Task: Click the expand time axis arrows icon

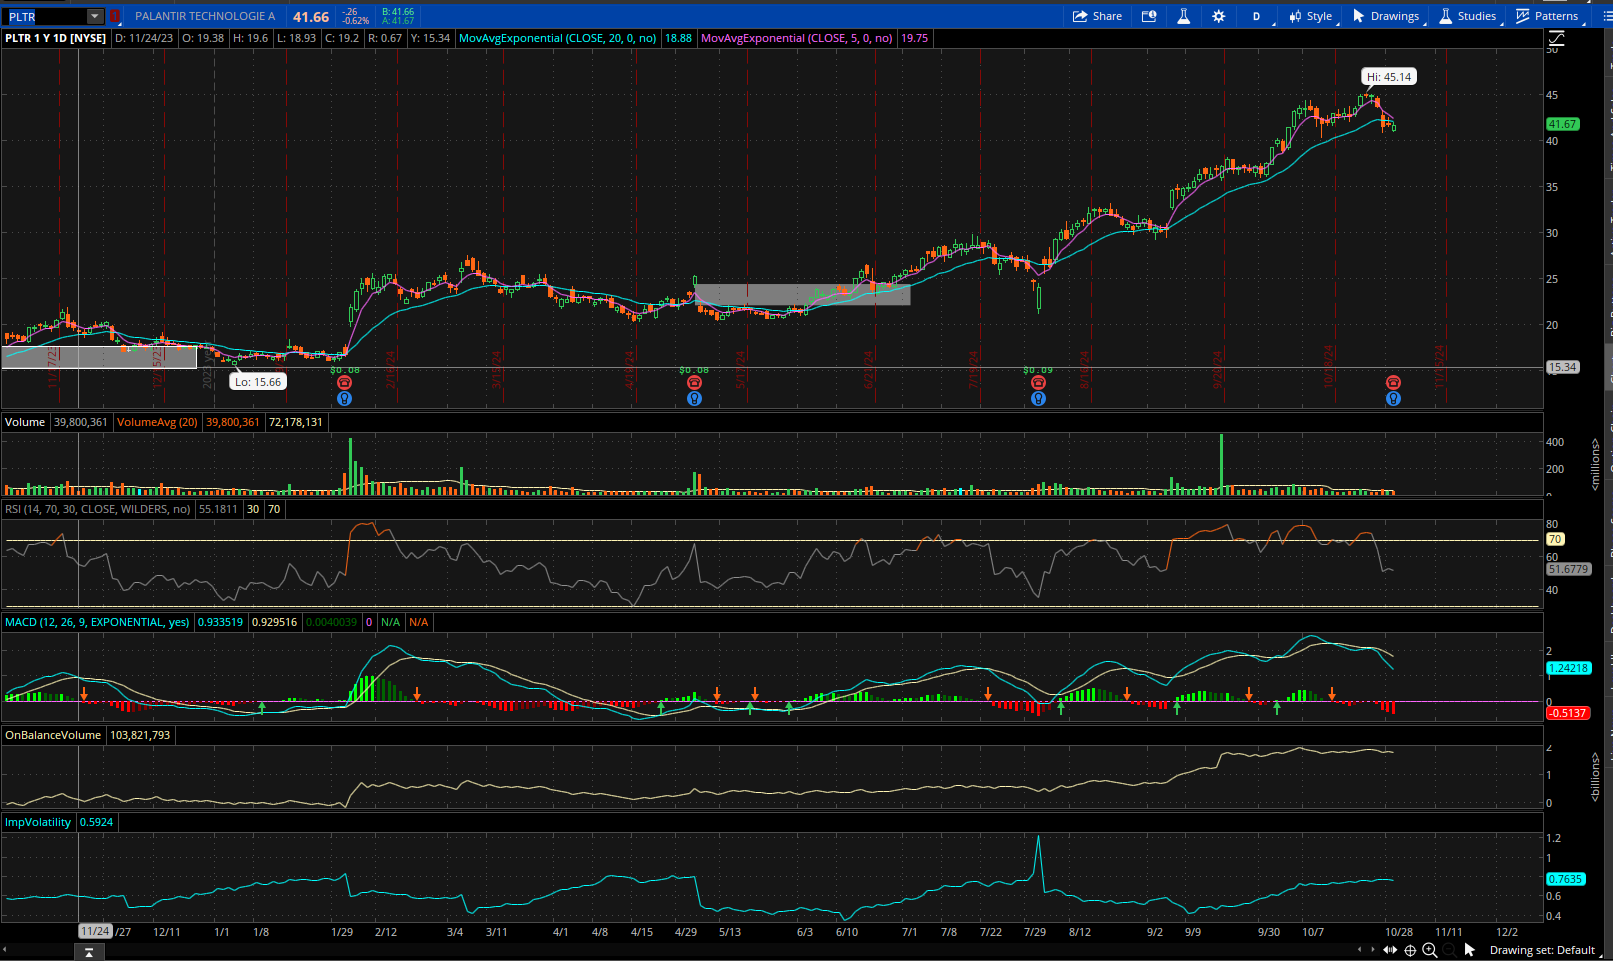Action: click(1390, 950)
